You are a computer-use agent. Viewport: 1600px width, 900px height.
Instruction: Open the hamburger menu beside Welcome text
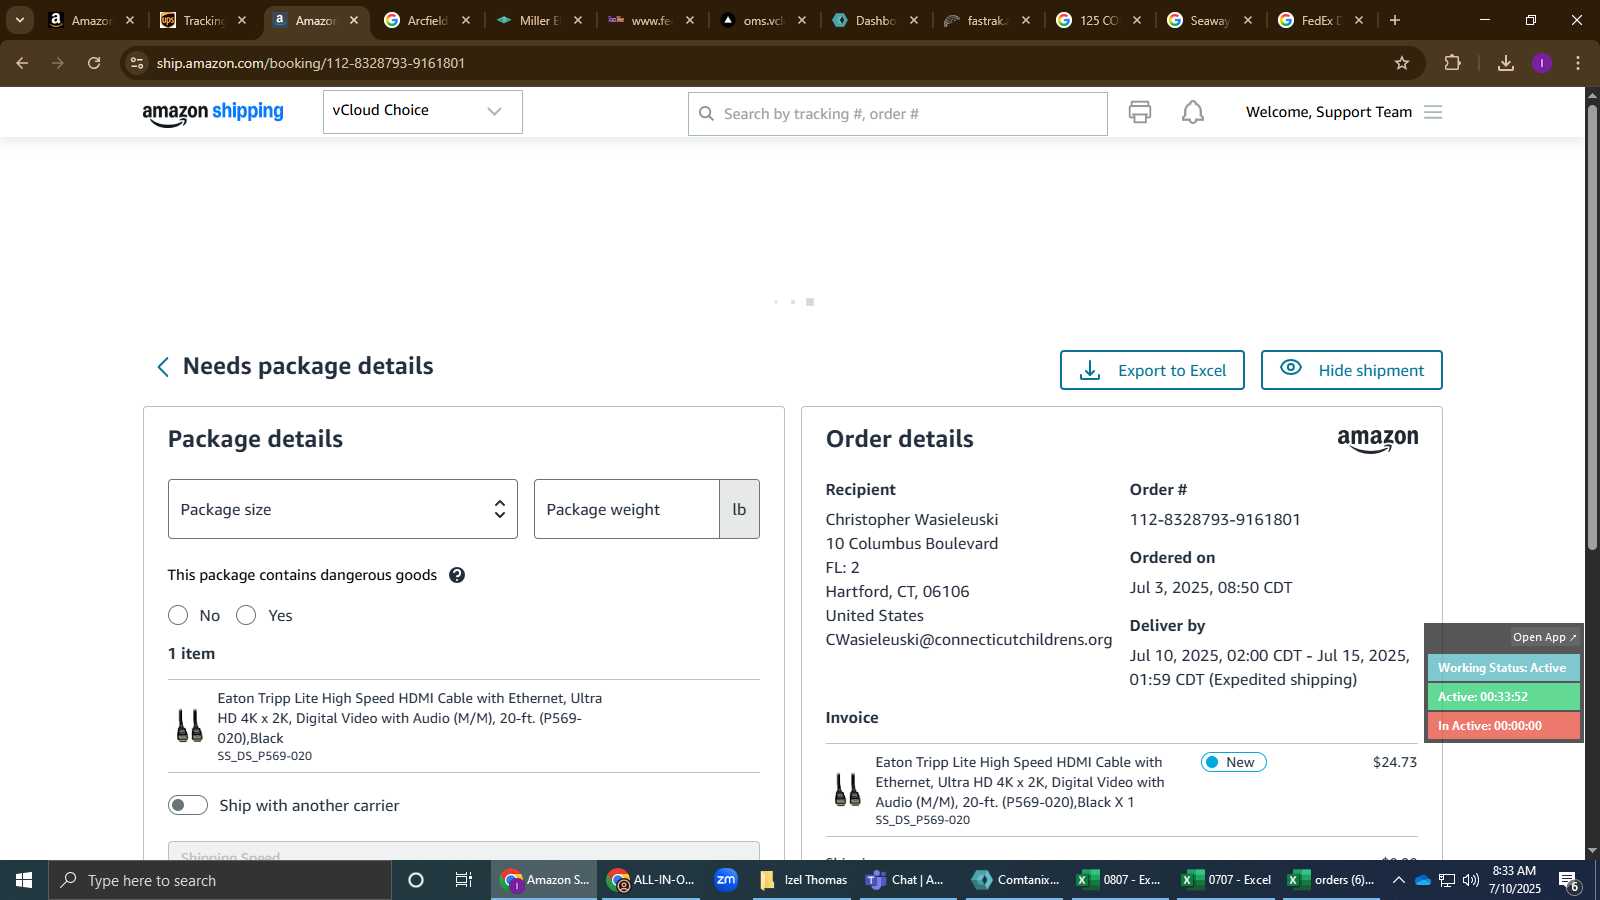click(x=1433, y=112)
